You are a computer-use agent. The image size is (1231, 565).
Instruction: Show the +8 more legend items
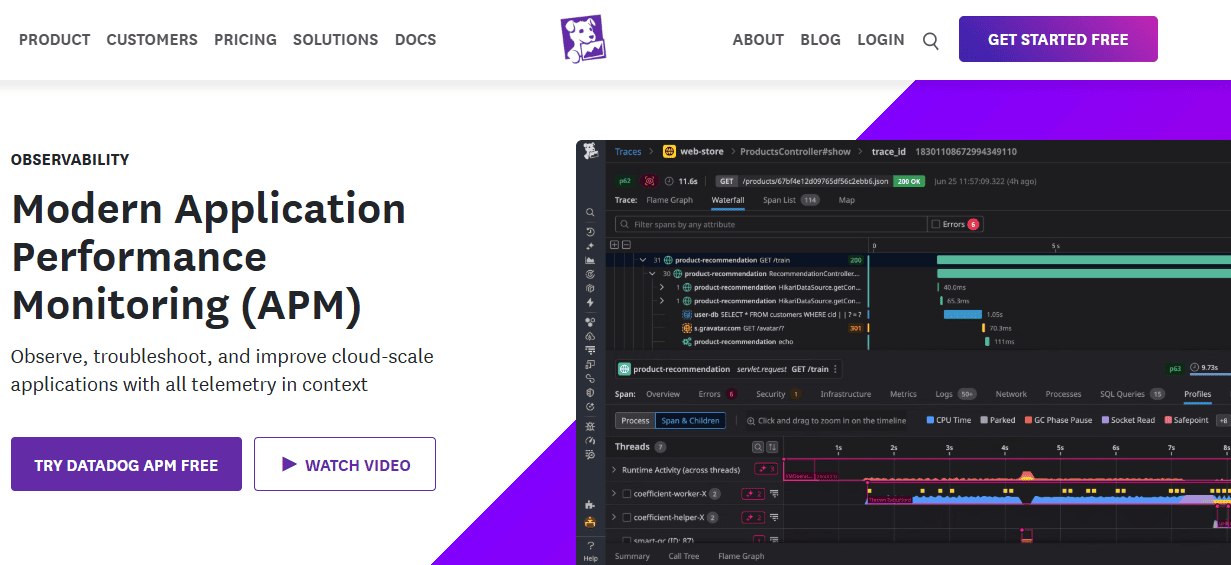(x=1223, y=421)
